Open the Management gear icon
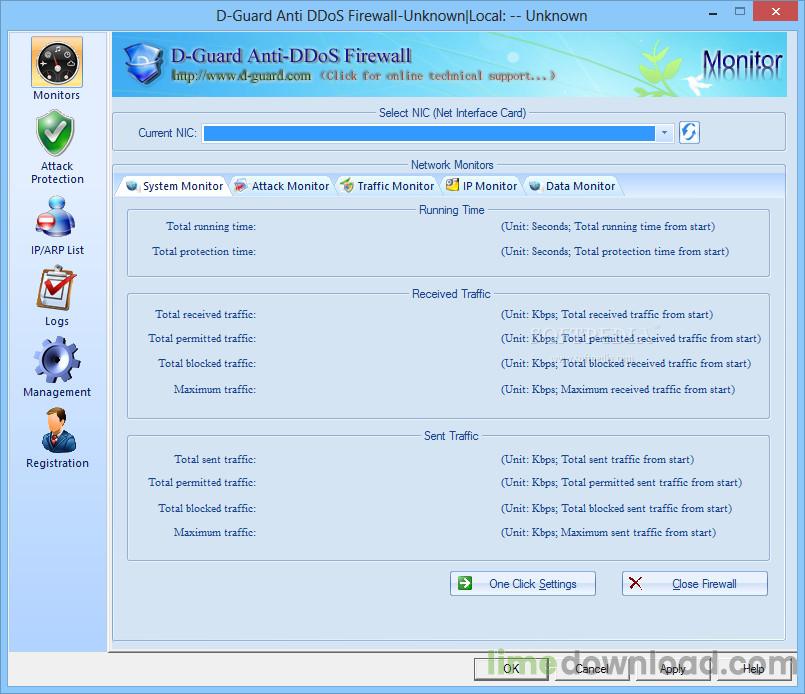 pos(56,359)
